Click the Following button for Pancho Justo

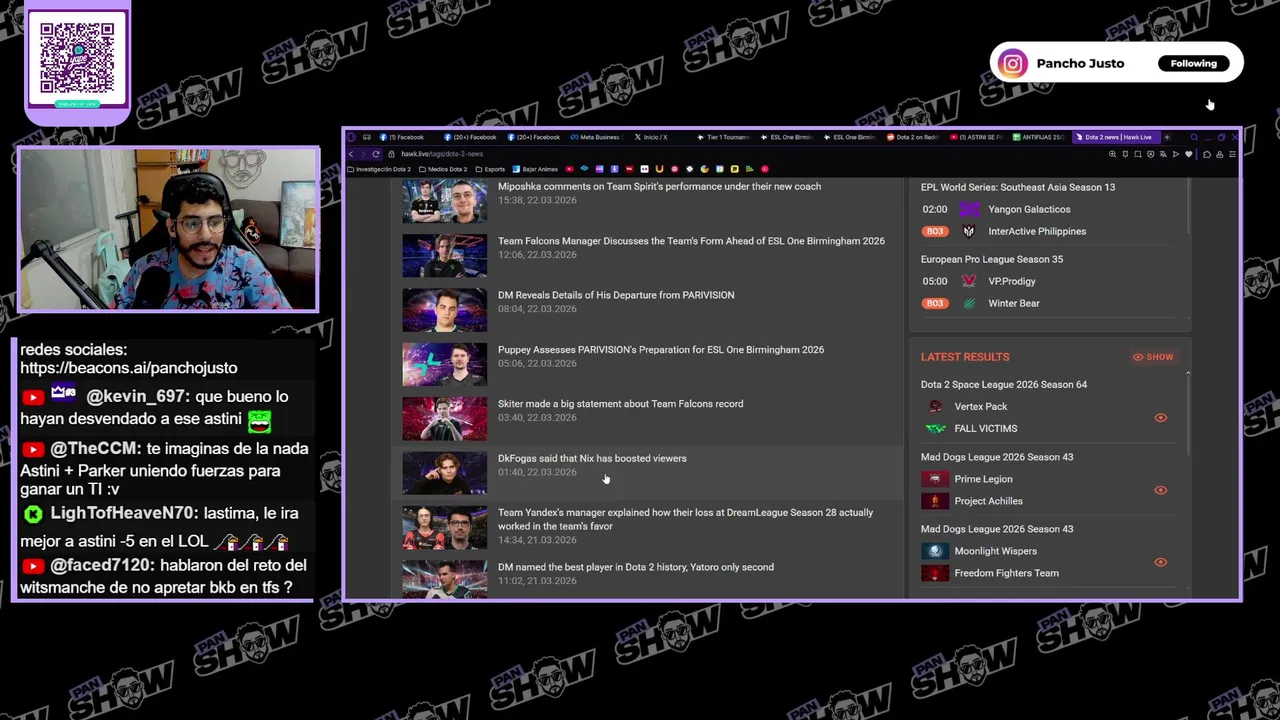pyautogui.click(x=1194, y=63)
